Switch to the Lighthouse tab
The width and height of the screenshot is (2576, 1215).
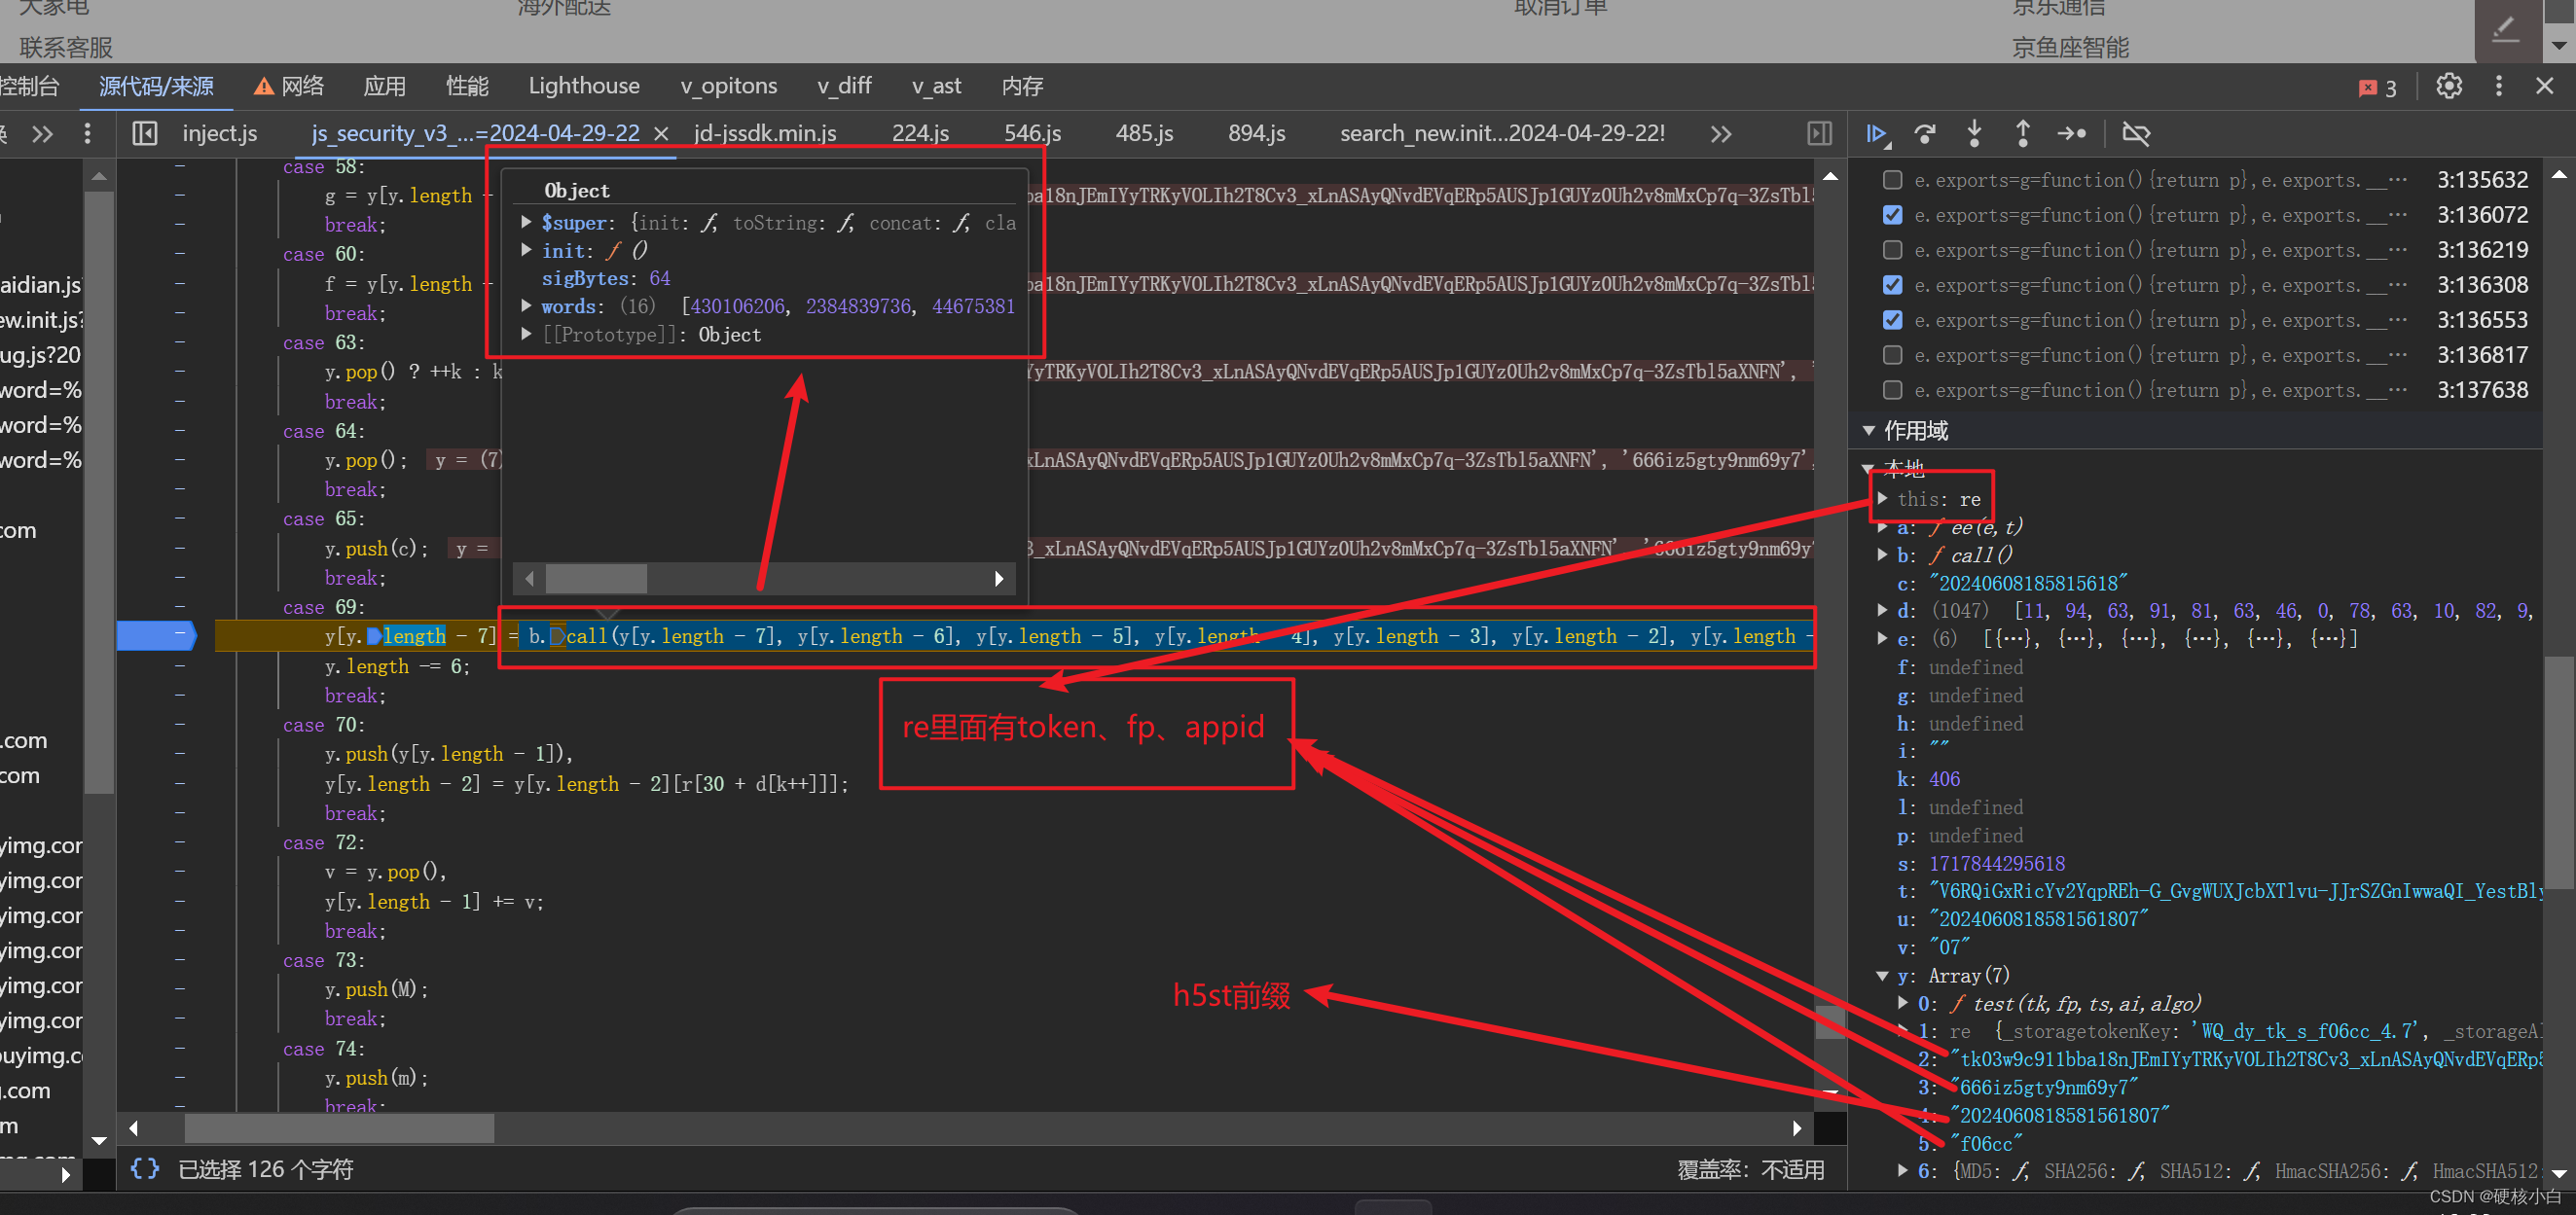(x=584, y=86)
